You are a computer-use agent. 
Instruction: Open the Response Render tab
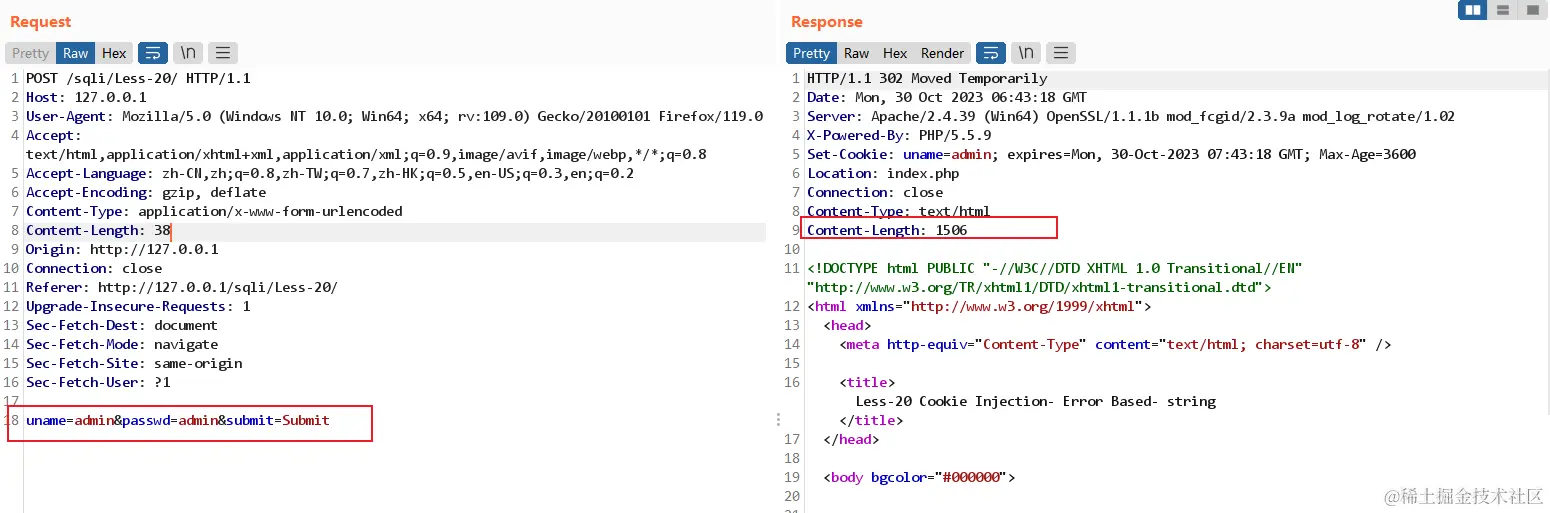point(942,53)
